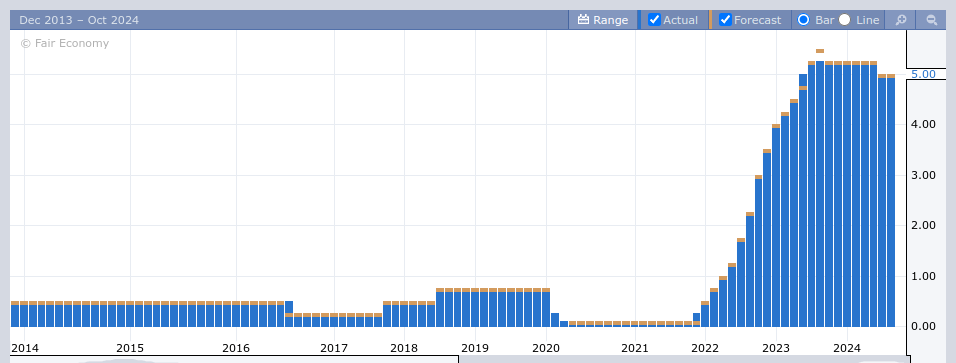Click the 0.00 y-axis label
The width and height of the screenshot is (956, 363).
pyautogui.click(x=923, y=326)
